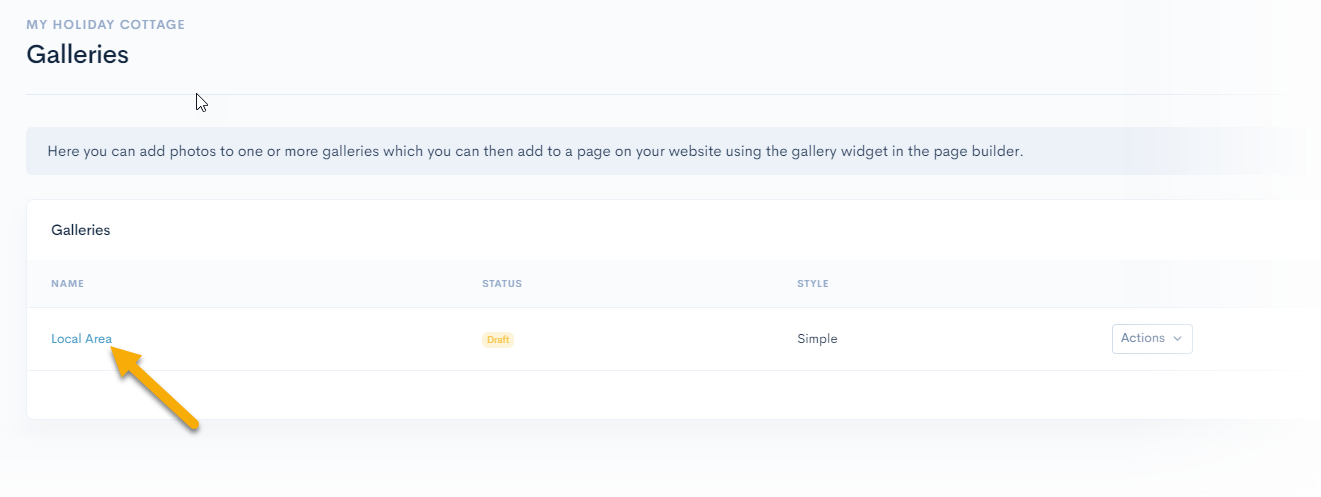1321x497 pixels.
Task: Click the chevron arrow inside the Actions button
Action: 1177,339
